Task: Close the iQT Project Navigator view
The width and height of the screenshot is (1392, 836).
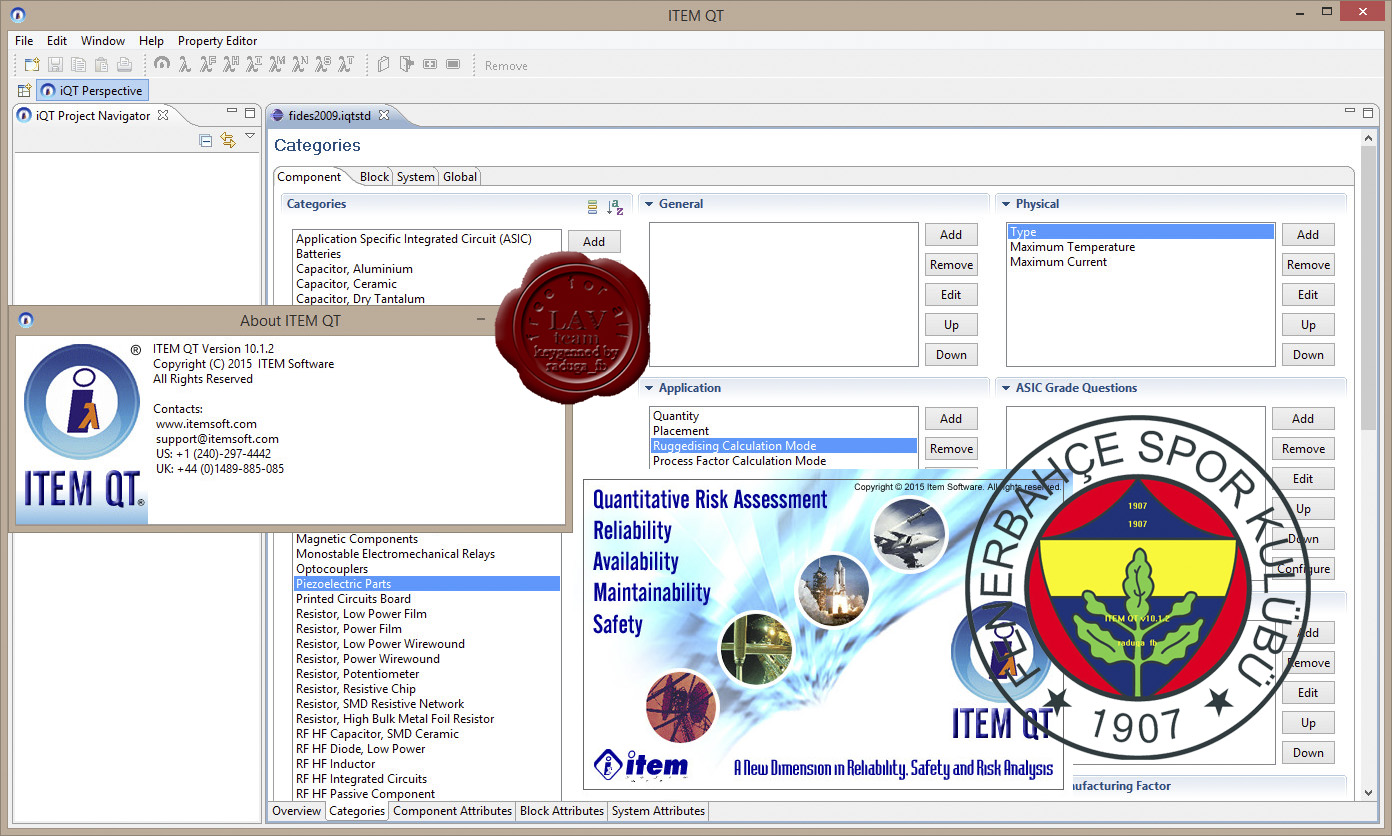Action: coord(163,116)
